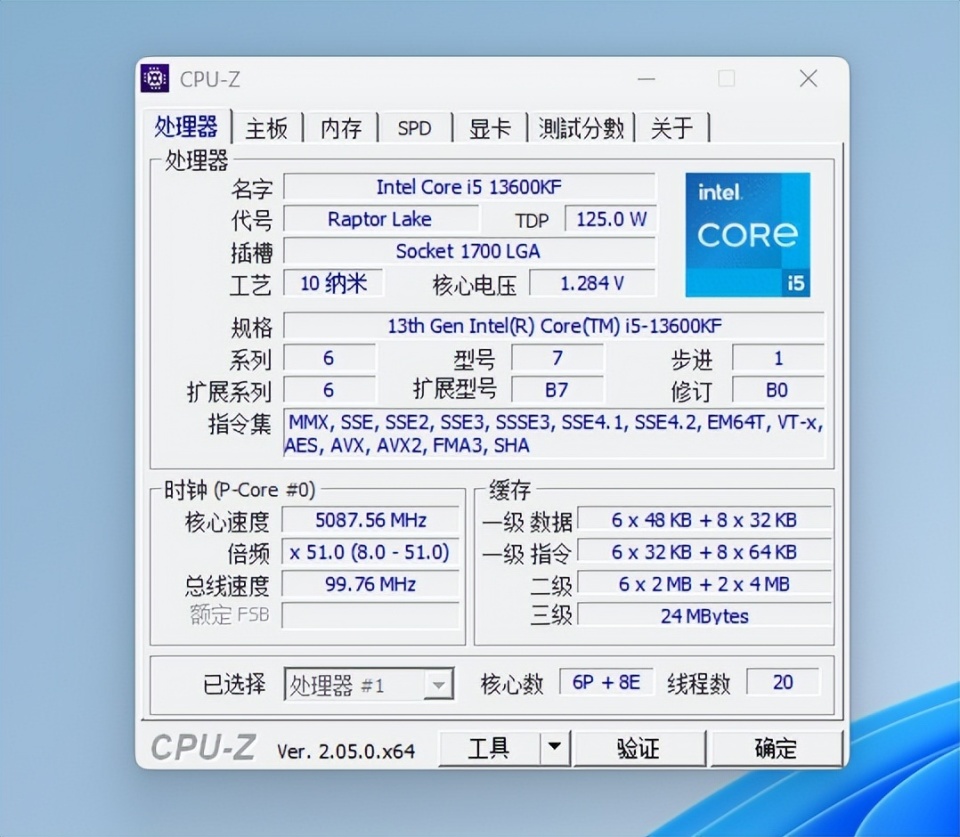The image size is (960, 837).
Task: Open the 内存 tab
Action: pos(341,128)
